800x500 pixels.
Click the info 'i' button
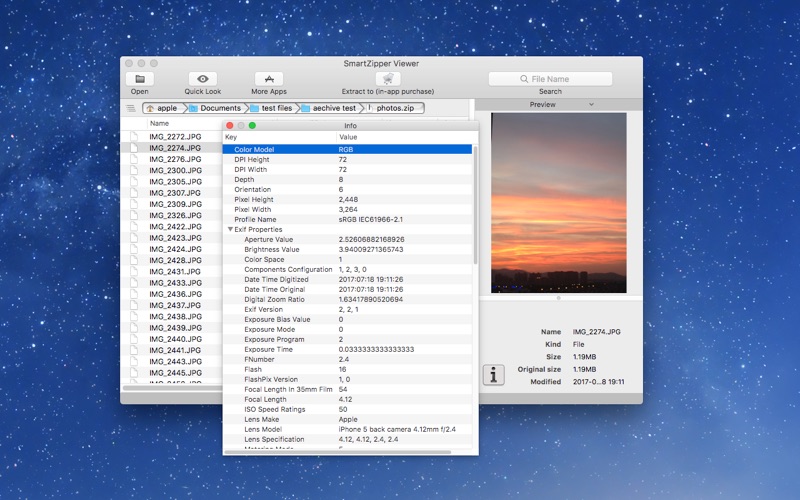pyautogui.click(x=493, y=374)
